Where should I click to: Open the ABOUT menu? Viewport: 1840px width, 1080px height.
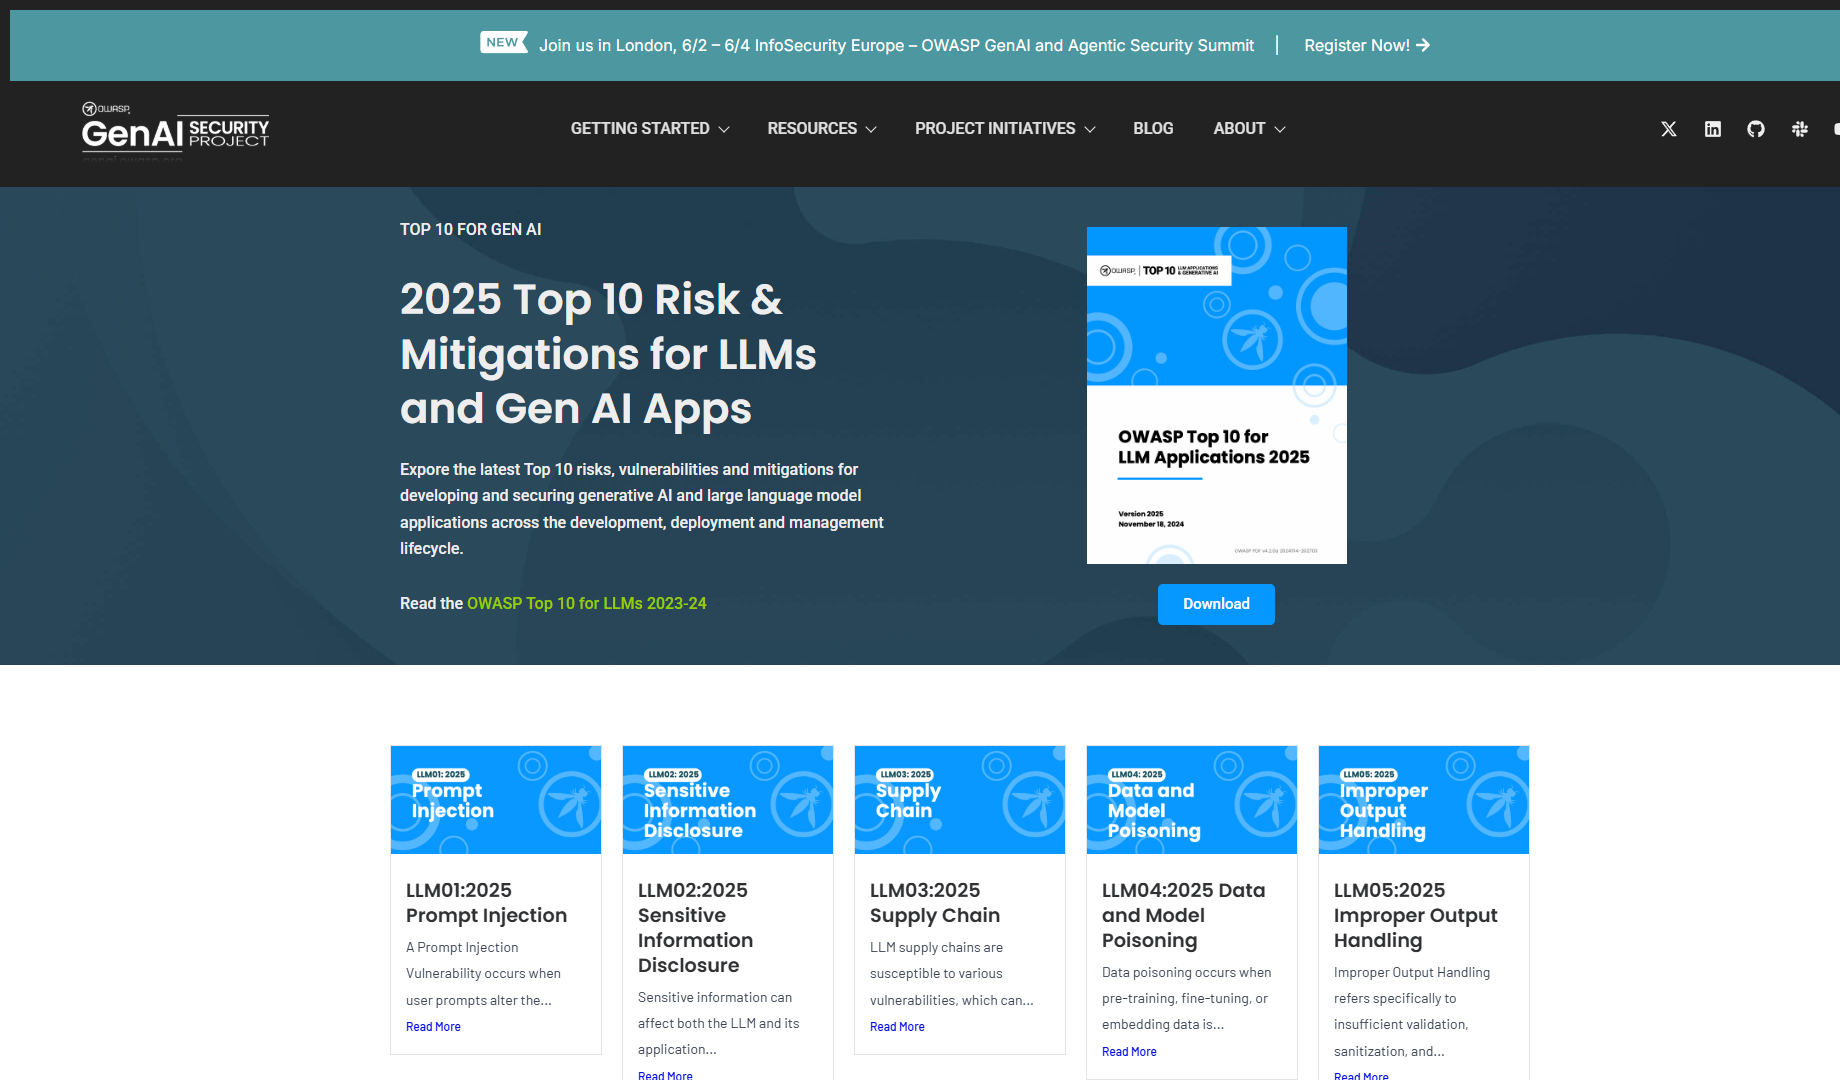[x=1239, y=128]
